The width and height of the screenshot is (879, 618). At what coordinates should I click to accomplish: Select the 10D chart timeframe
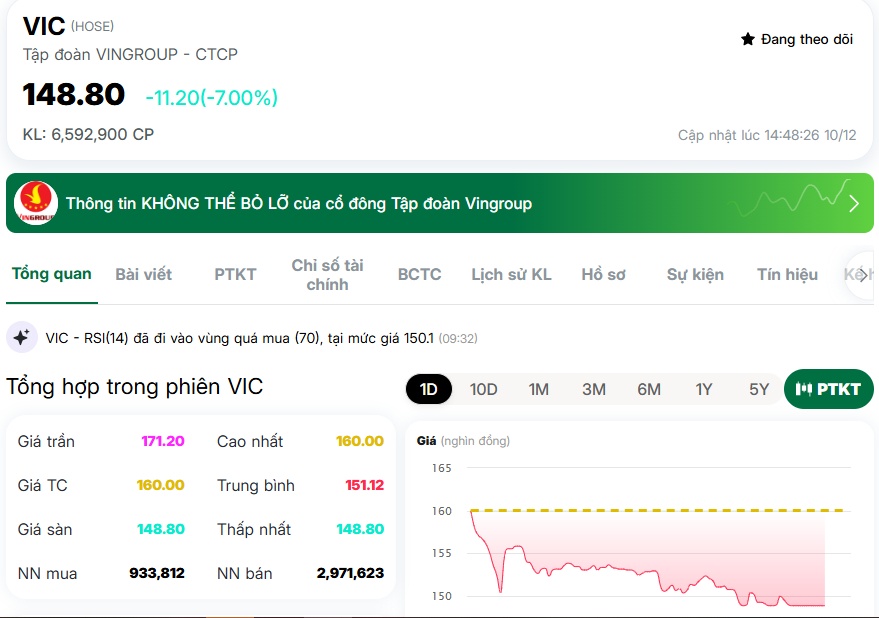pyautogui.click(x=483, y=388)
